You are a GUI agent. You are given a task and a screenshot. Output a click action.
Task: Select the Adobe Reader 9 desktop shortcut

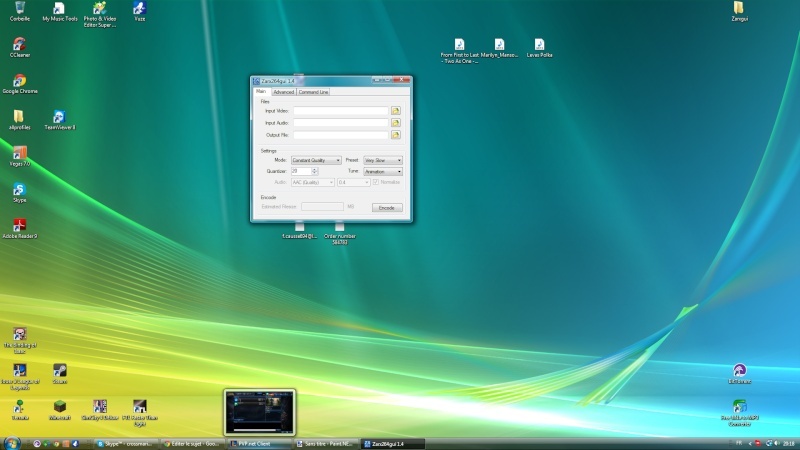20,229
